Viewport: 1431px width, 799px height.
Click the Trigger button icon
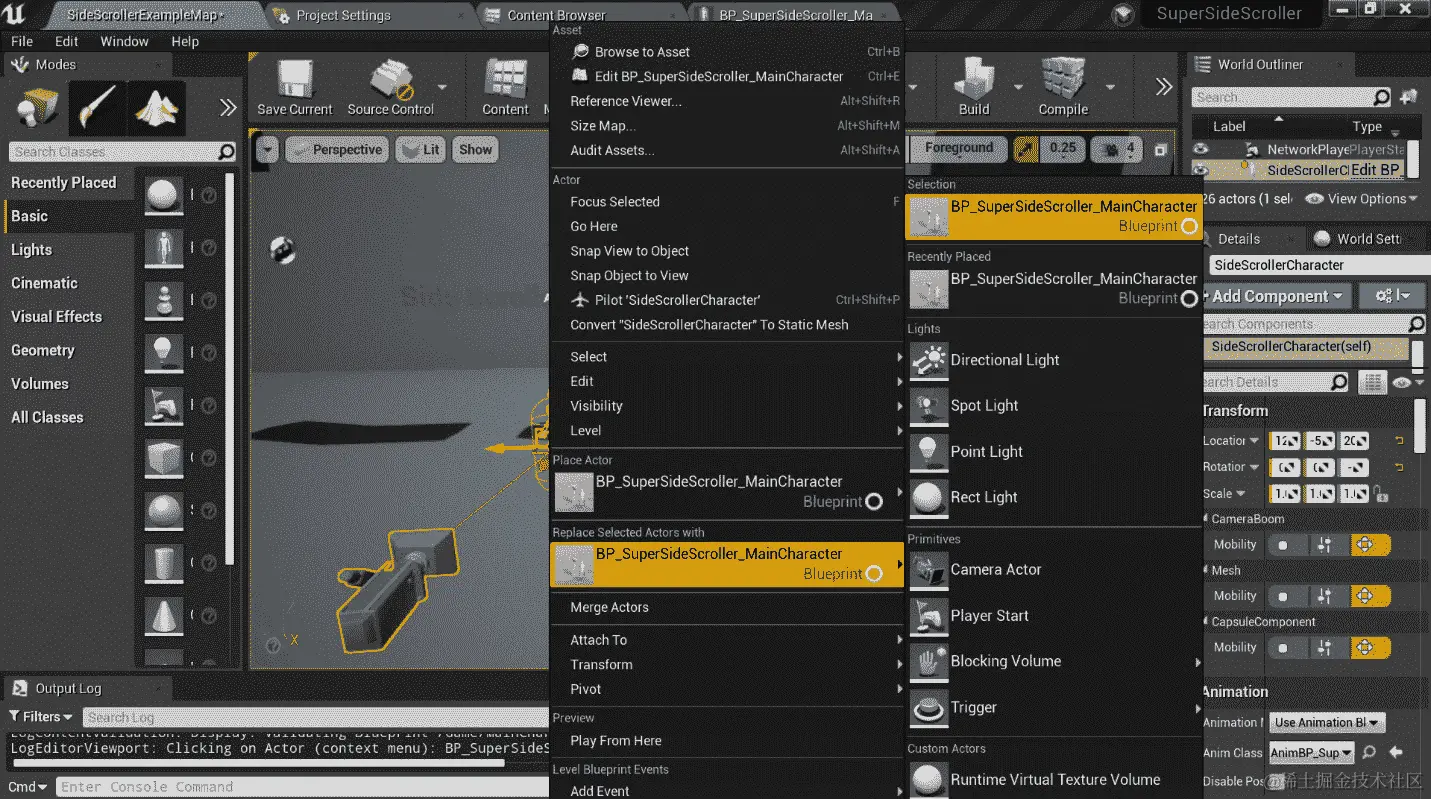point(929,708)
